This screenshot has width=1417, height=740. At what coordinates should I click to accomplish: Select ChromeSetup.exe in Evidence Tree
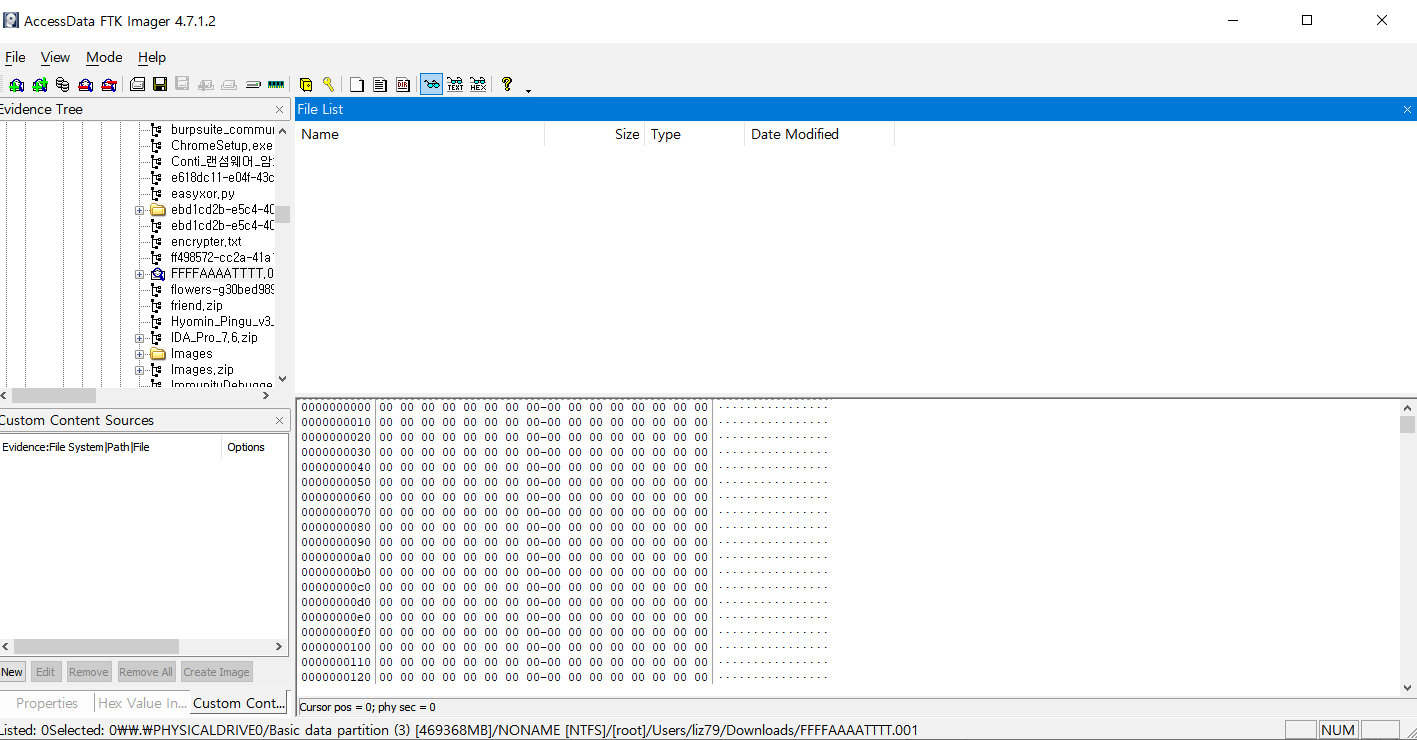coord(221,146)
